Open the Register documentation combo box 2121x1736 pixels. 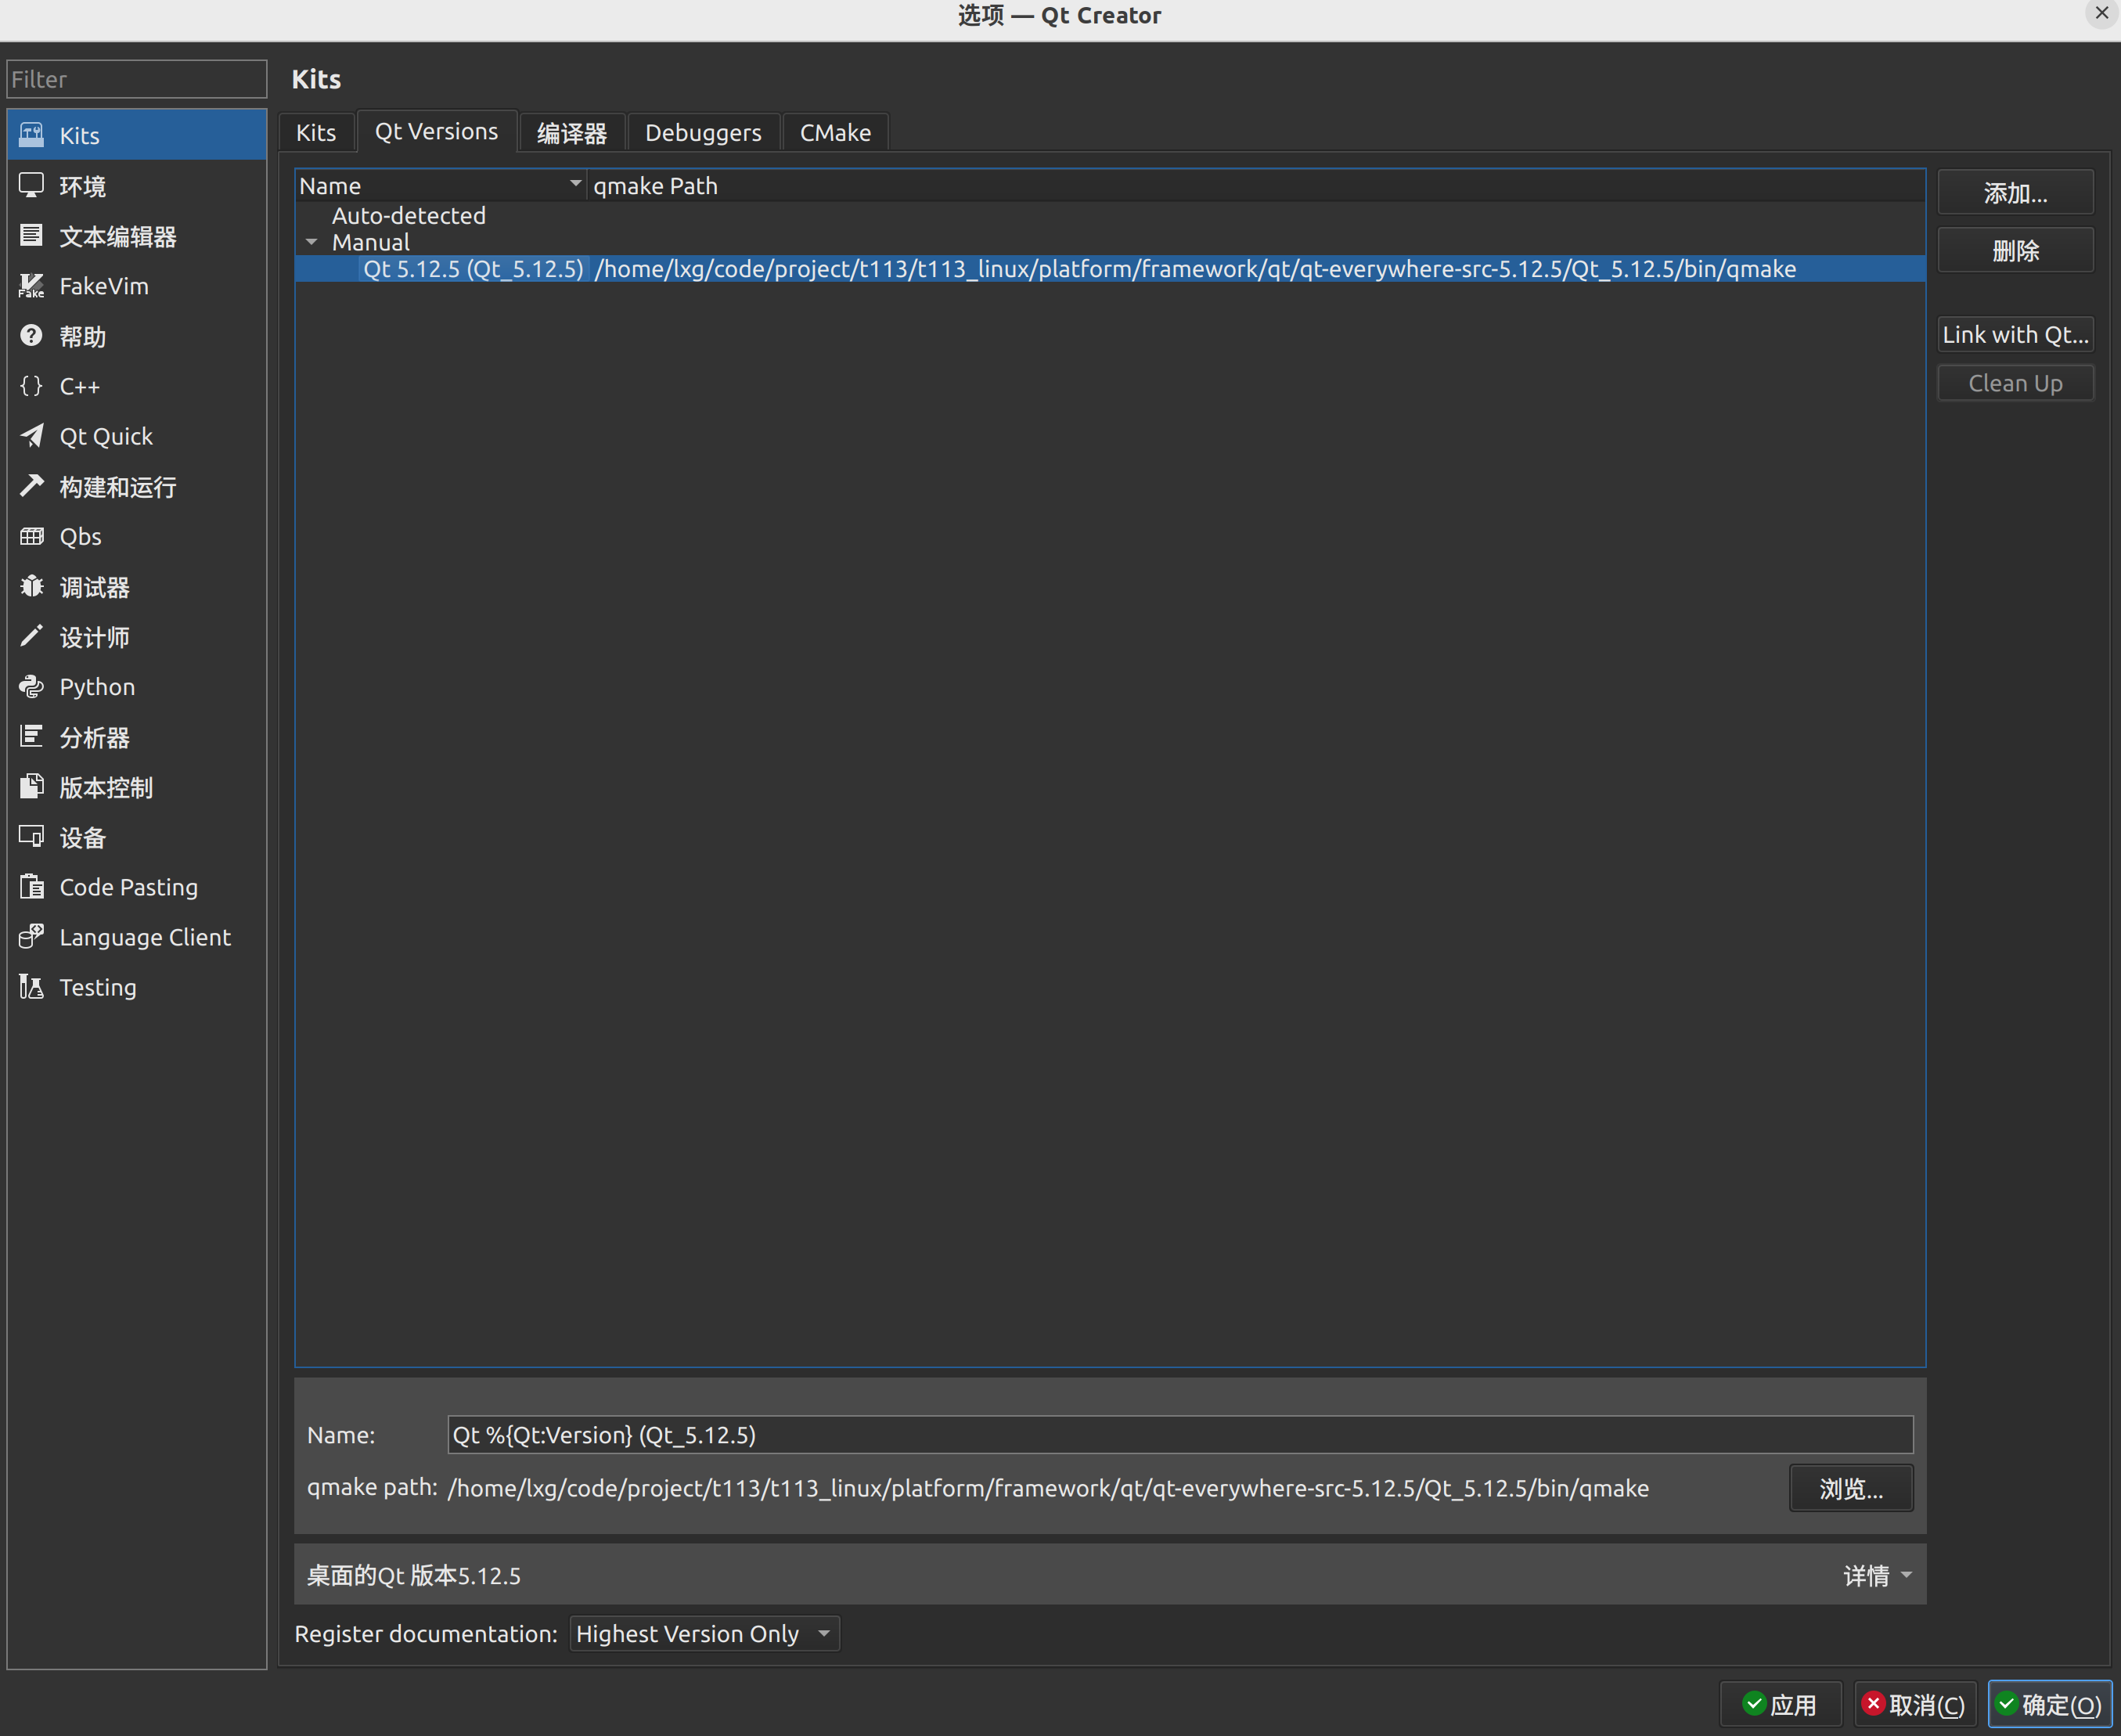click(704, 1633)
